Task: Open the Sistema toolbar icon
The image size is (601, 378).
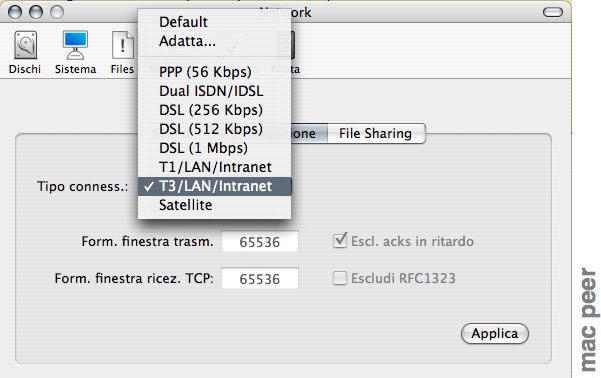Action: 75,53
